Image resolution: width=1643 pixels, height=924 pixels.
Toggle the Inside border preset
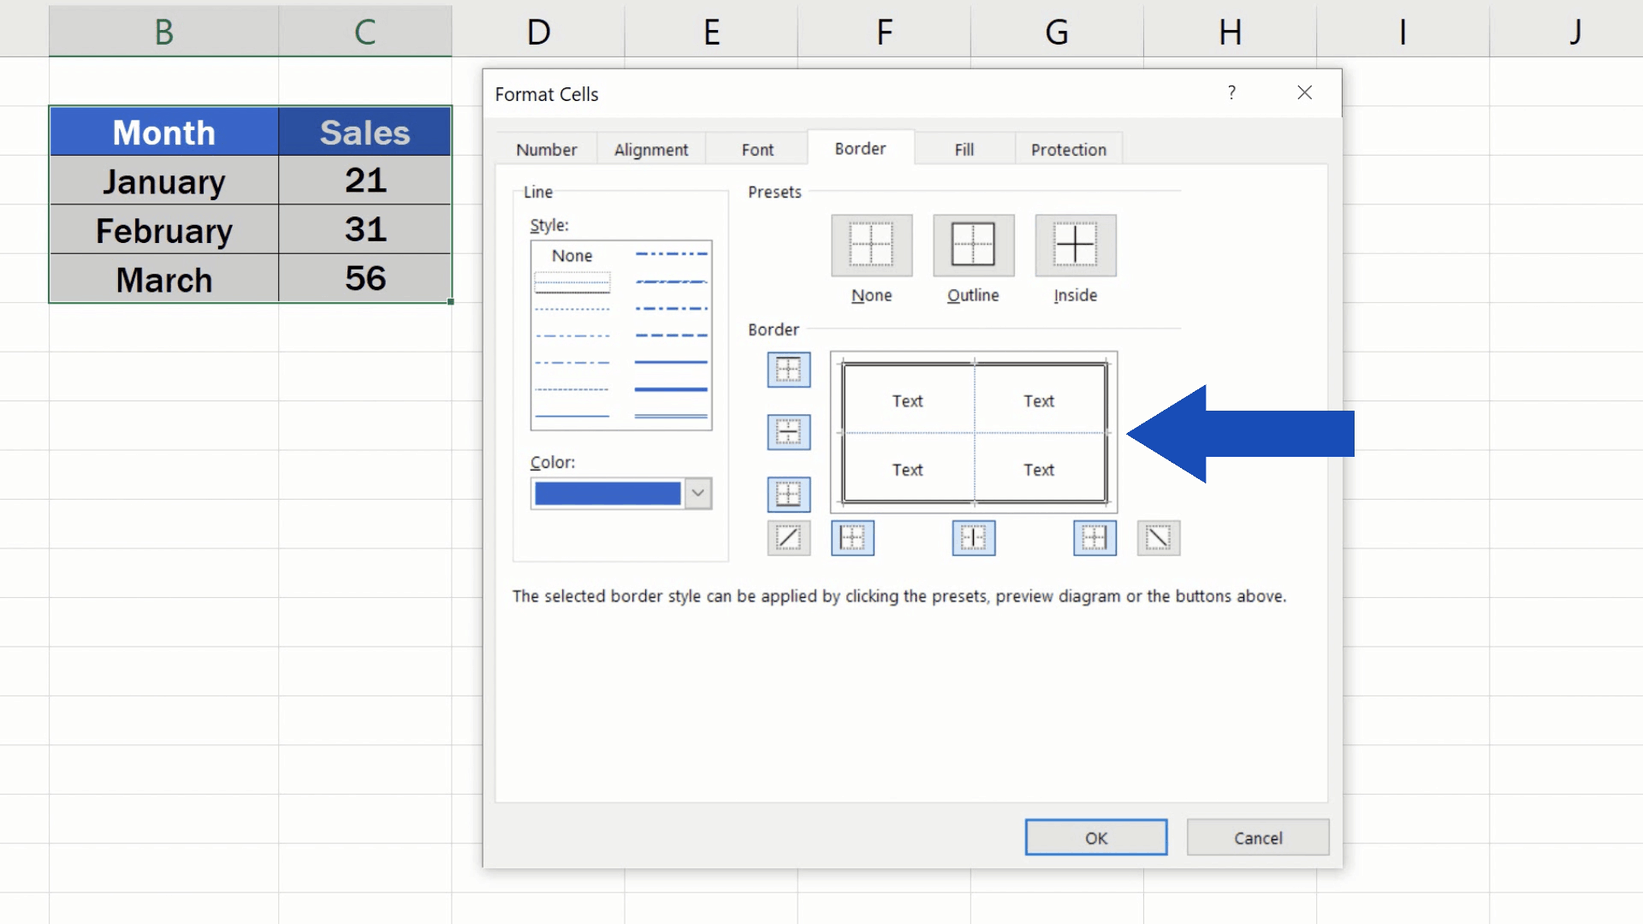(1074, 245)
